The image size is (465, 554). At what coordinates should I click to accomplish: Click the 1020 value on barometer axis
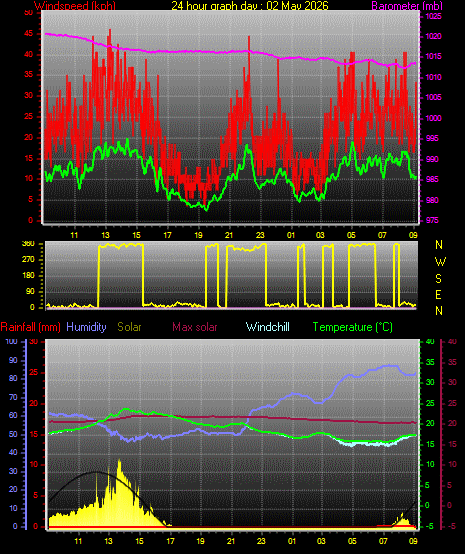(433, 36)
